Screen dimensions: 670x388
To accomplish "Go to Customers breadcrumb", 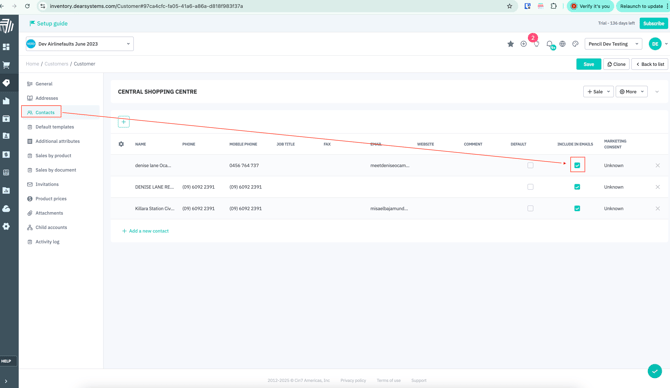I will (56, 64).
